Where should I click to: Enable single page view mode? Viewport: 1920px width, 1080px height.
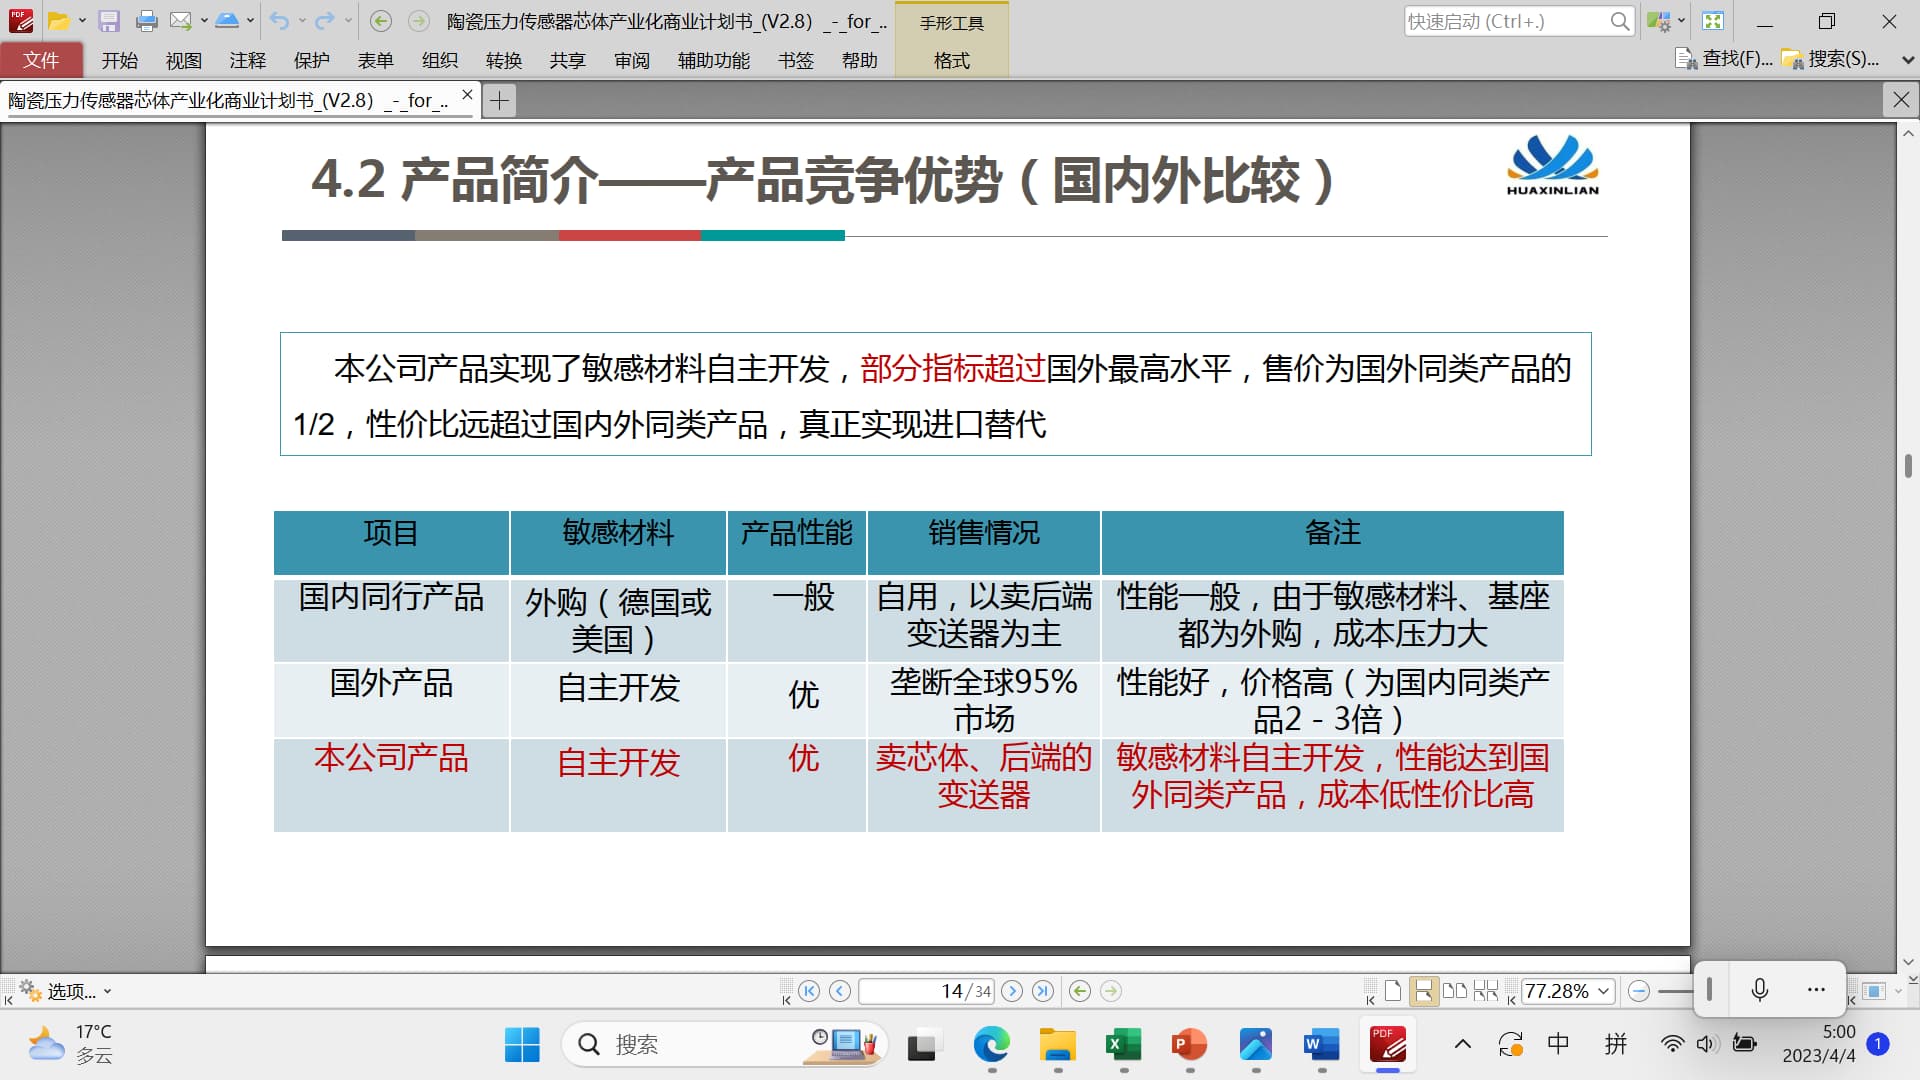[1392, 991]
